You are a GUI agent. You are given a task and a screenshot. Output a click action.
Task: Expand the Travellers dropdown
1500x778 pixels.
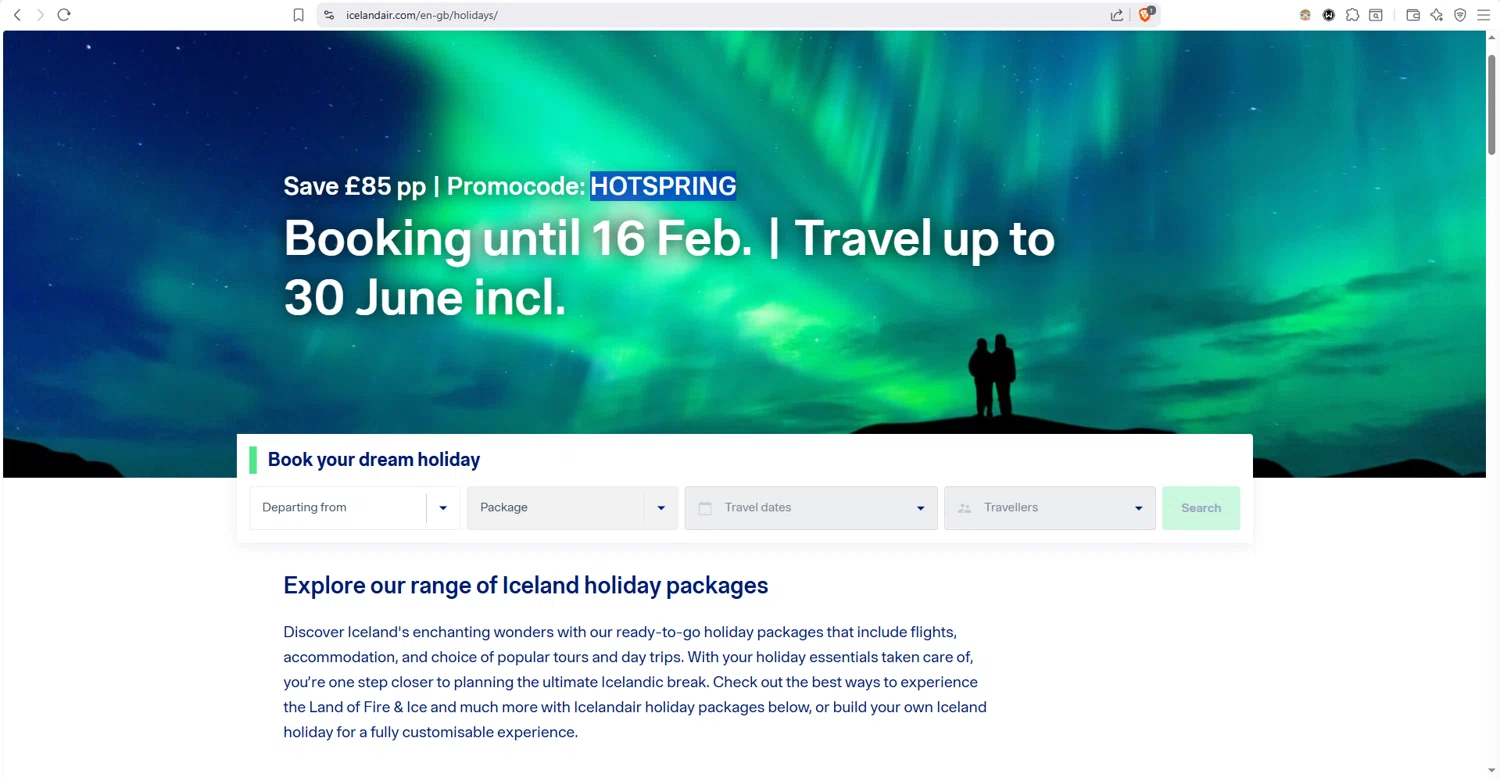click(x=1050, y=508)
